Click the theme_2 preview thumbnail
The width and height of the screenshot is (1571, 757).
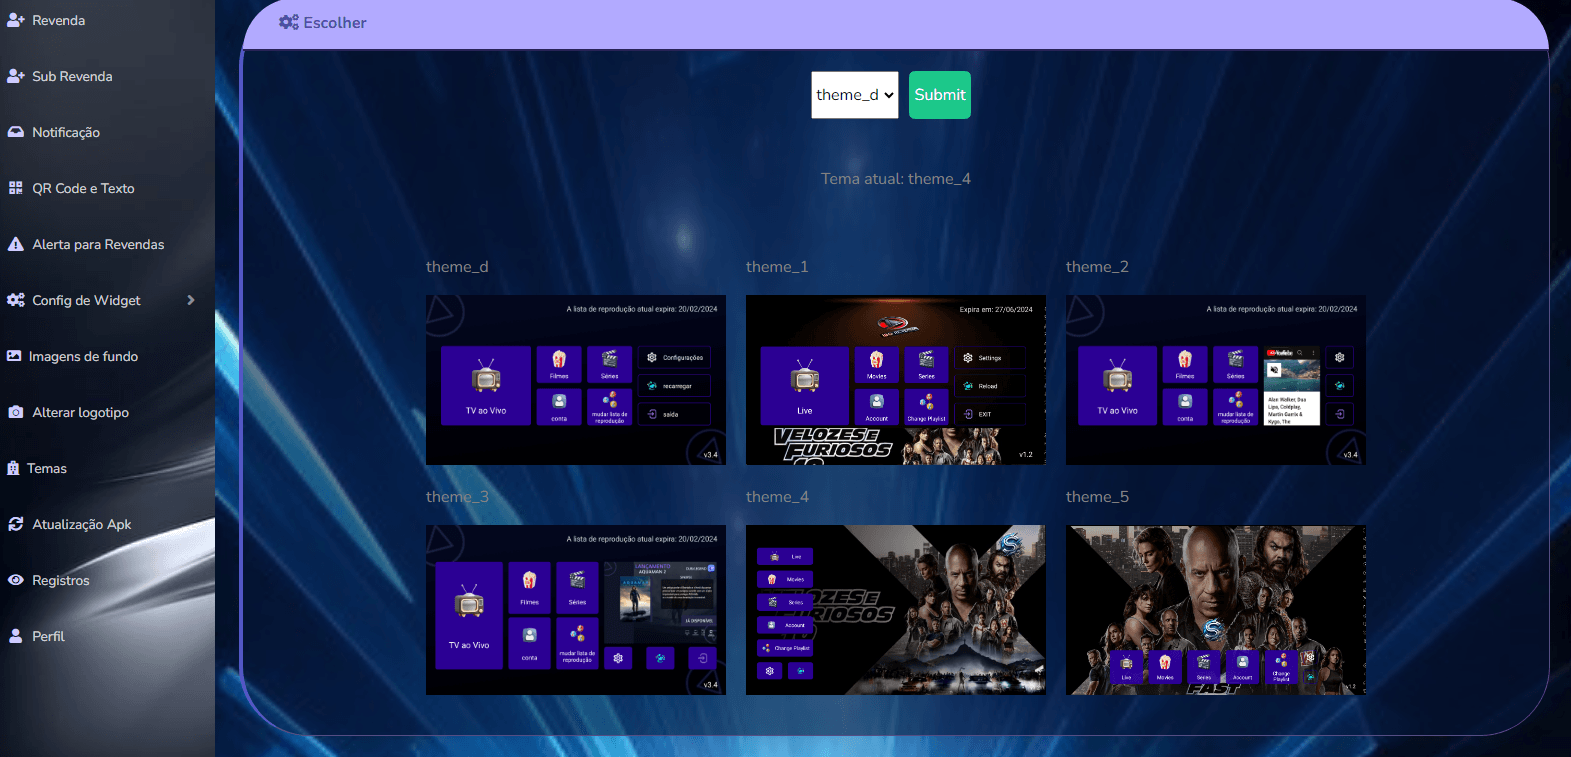point(1215,380)
